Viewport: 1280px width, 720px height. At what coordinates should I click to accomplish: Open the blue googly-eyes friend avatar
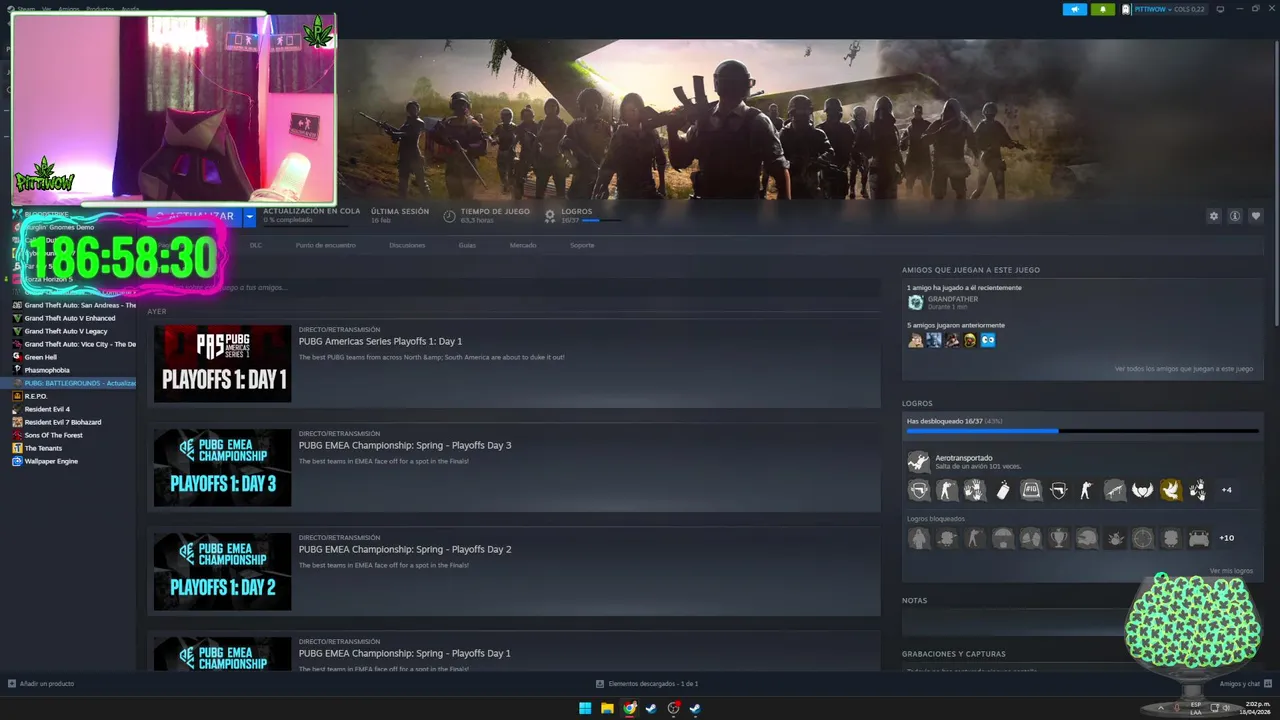[988, 340]
